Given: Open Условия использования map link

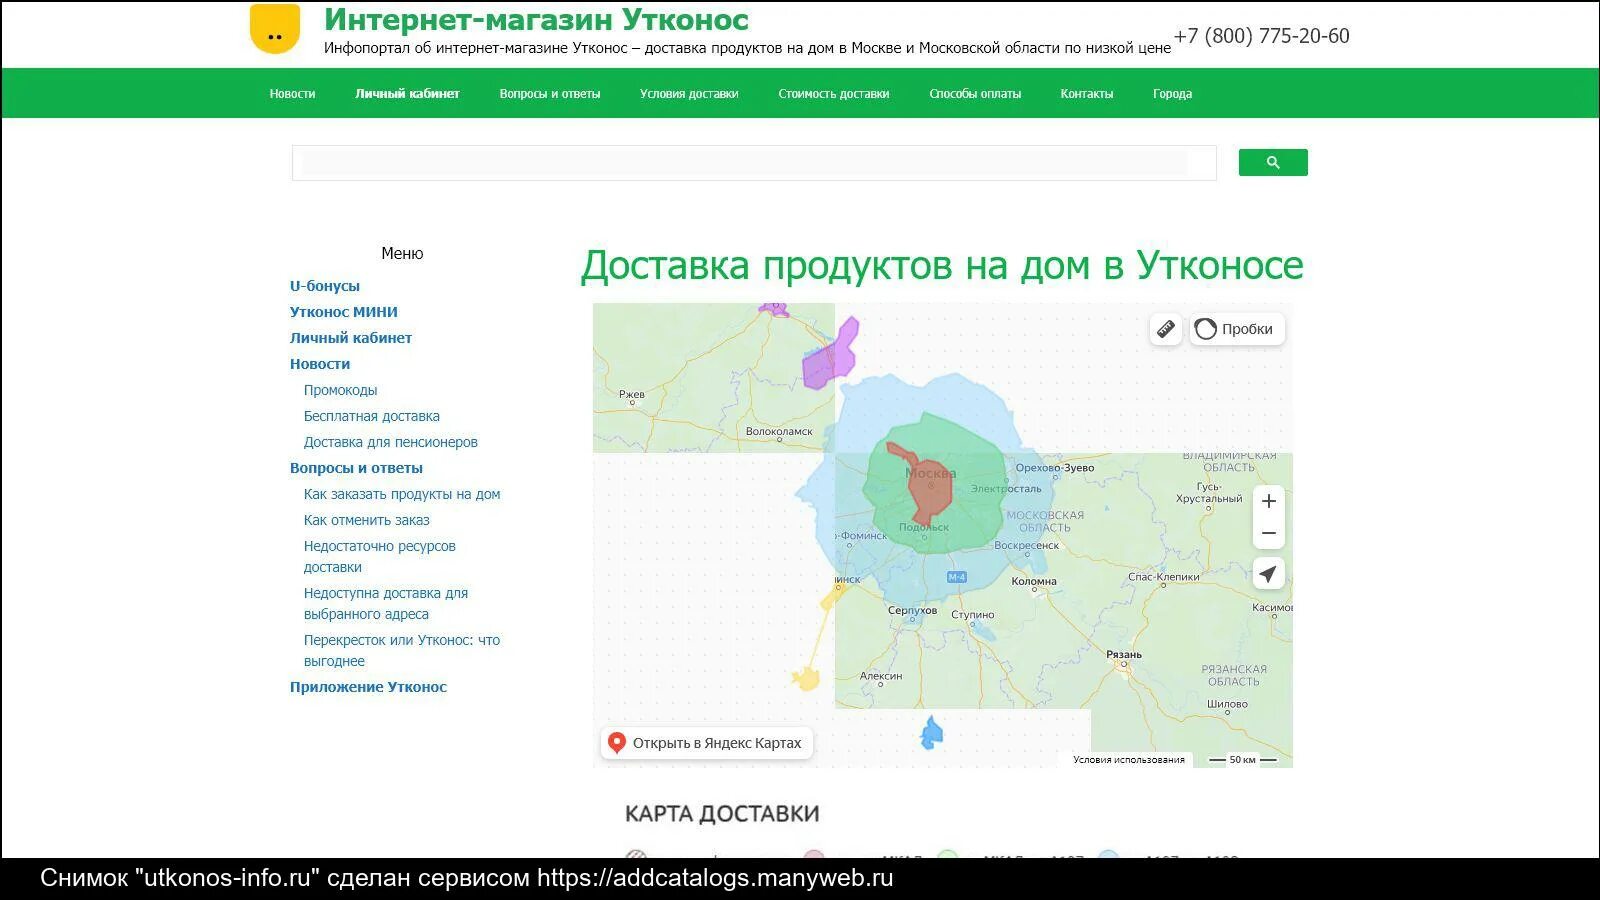Looking at the screenshot, I should click(x=1129, y=760).
